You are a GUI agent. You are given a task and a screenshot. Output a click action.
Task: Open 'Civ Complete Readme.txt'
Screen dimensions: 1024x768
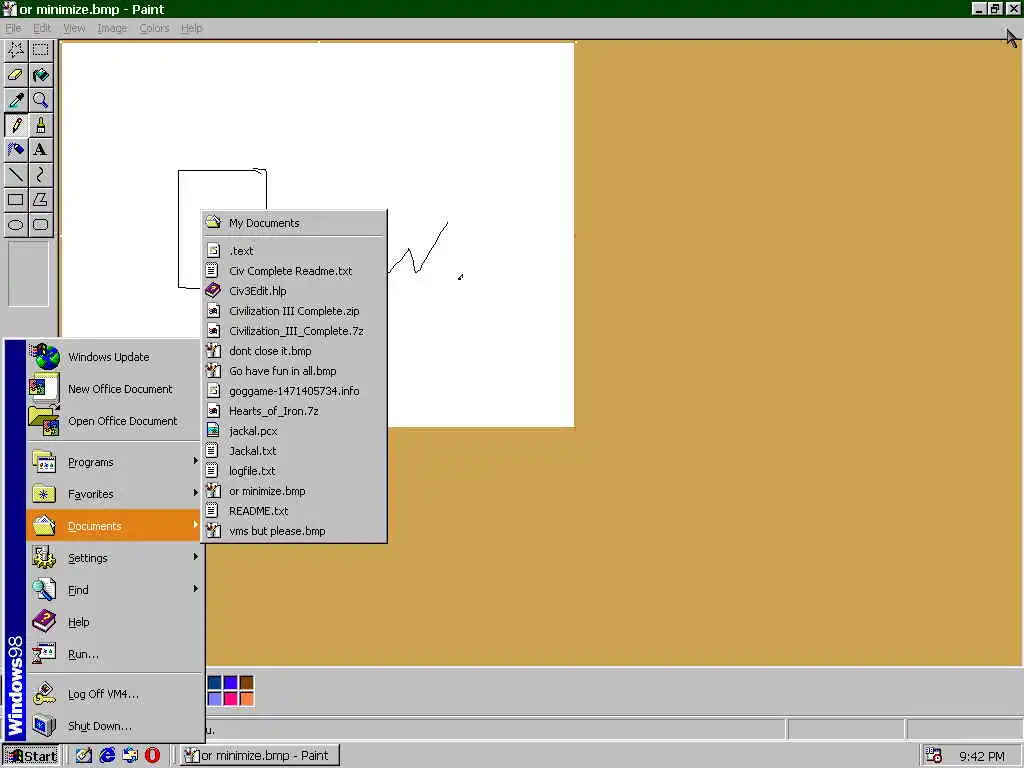294,271
